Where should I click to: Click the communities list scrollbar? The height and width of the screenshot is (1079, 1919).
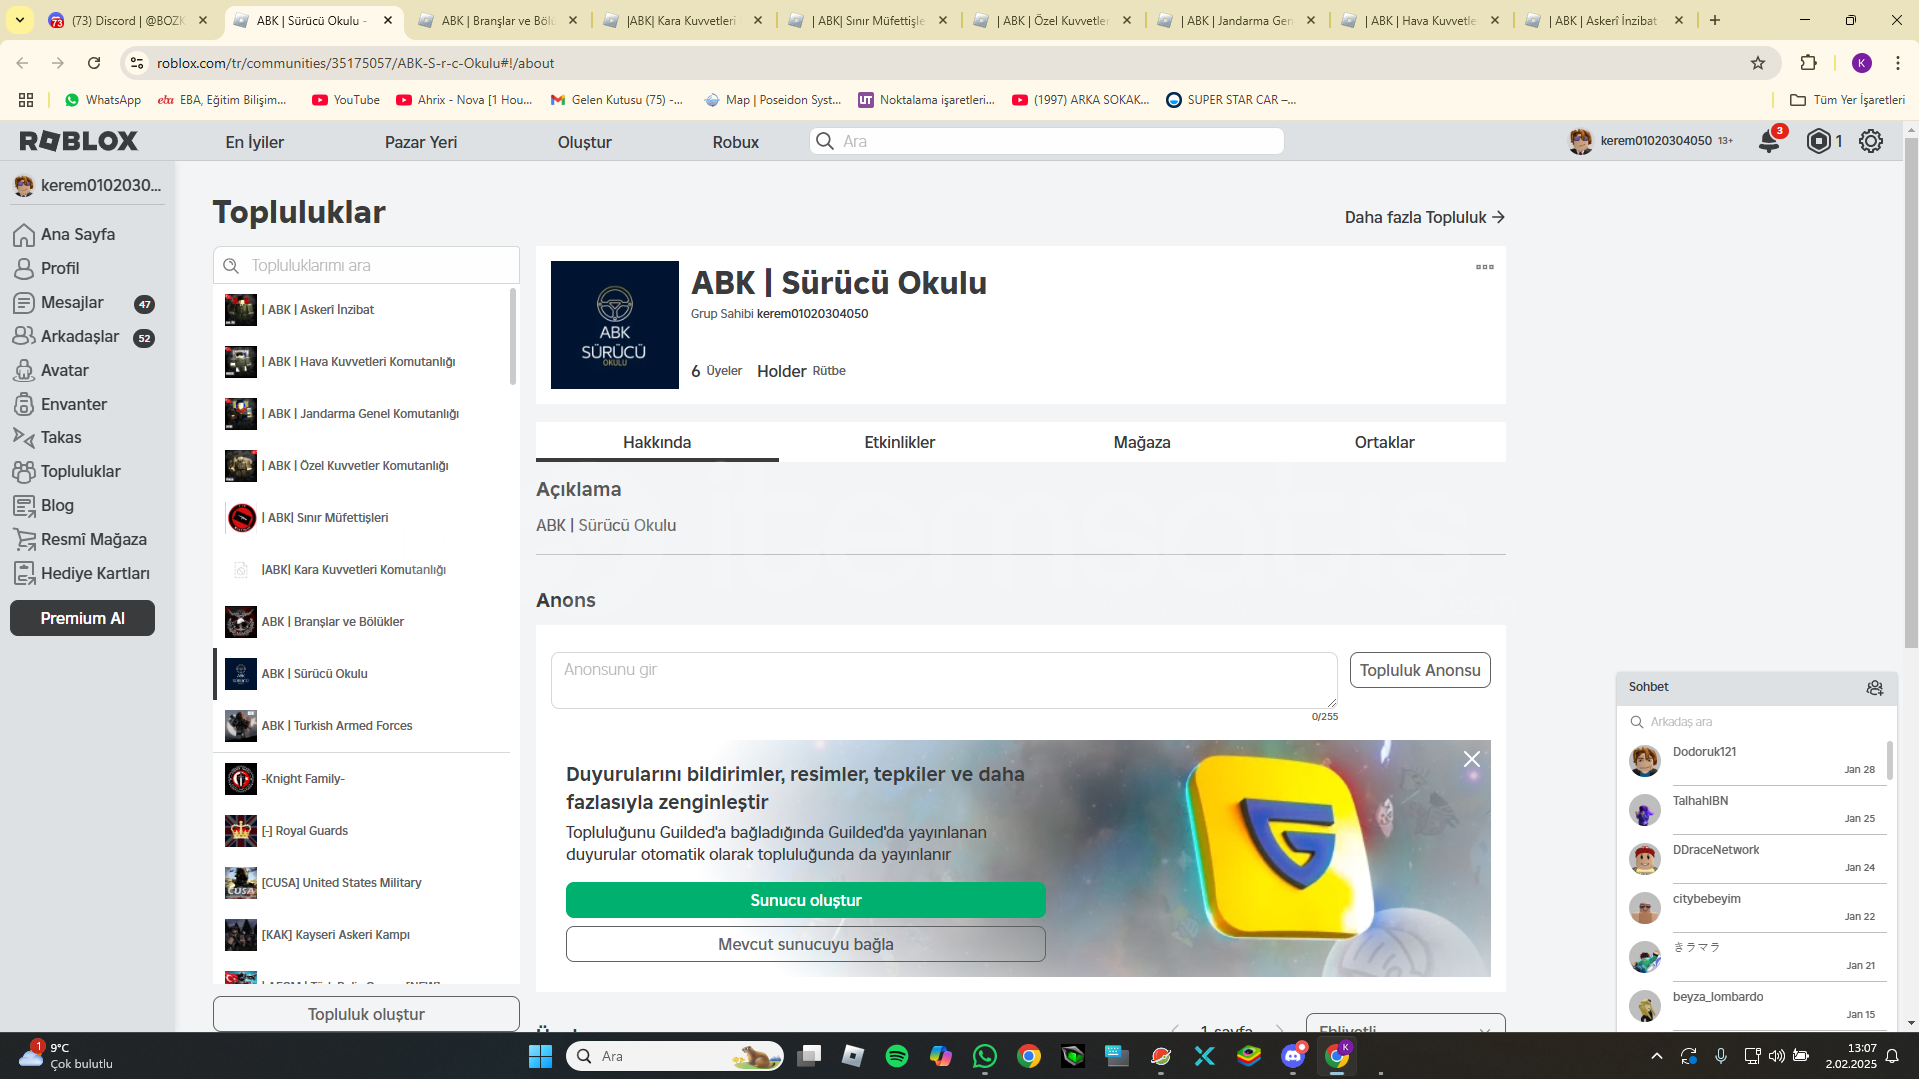(513, 337)
